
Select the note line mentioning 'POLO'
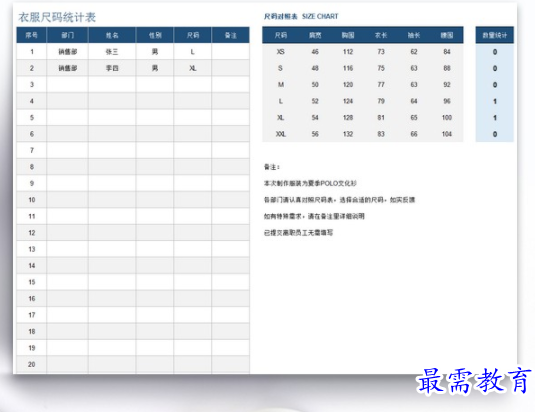pos(310,183)
